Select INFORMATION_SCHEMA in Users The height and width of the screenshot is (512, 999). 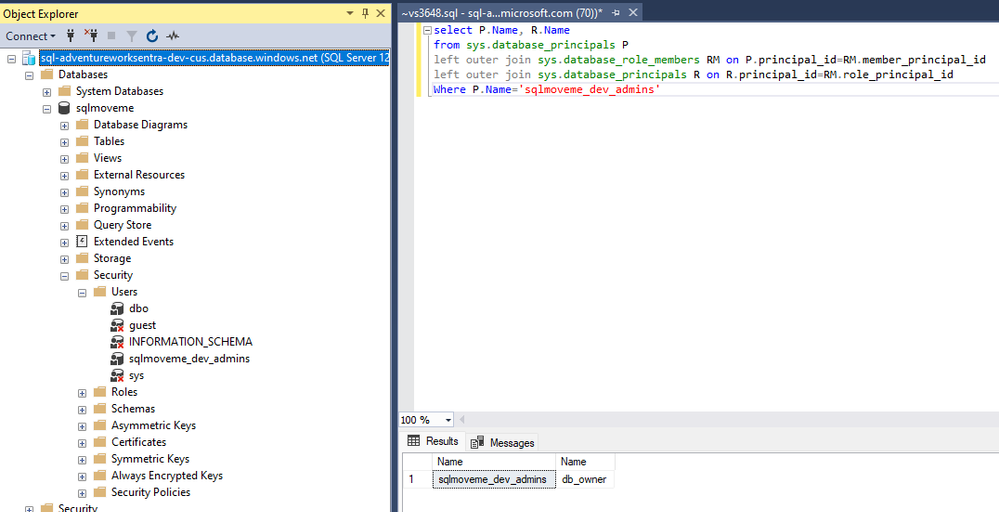[190, 342]
